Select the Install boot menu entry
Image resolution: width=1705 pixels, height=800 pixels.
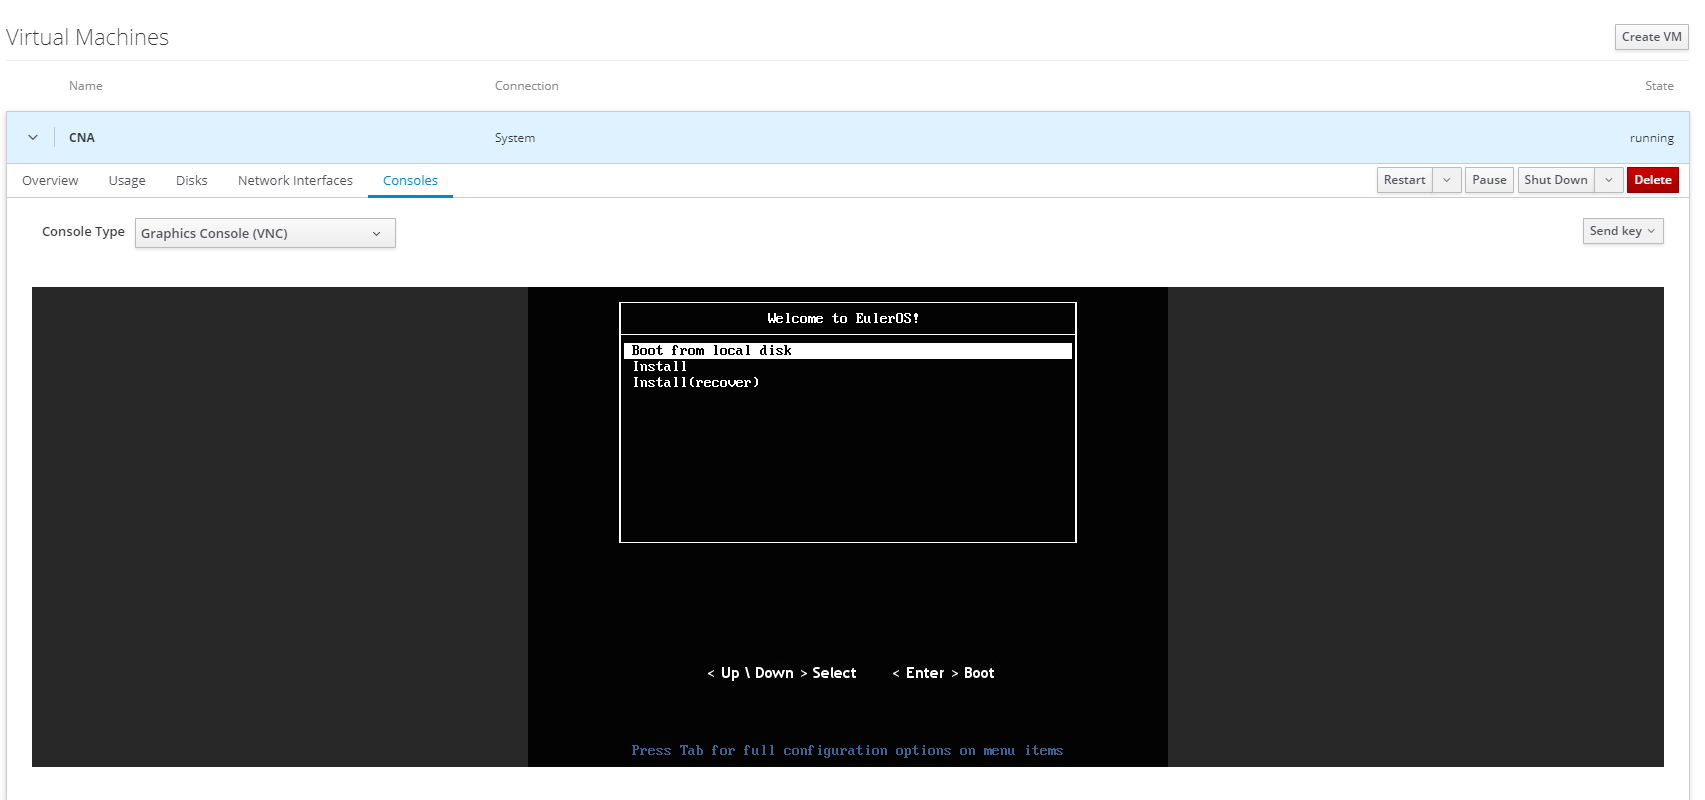(660, 367)
